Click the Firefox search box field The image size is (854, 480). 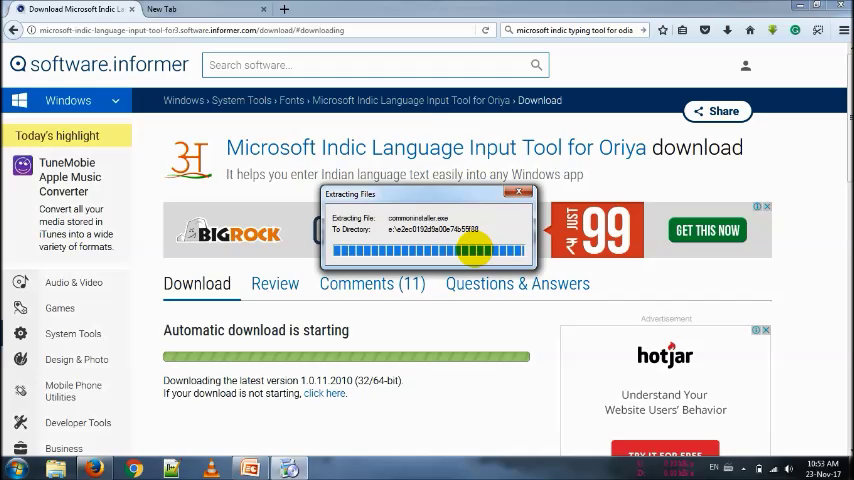click(574, 30)
